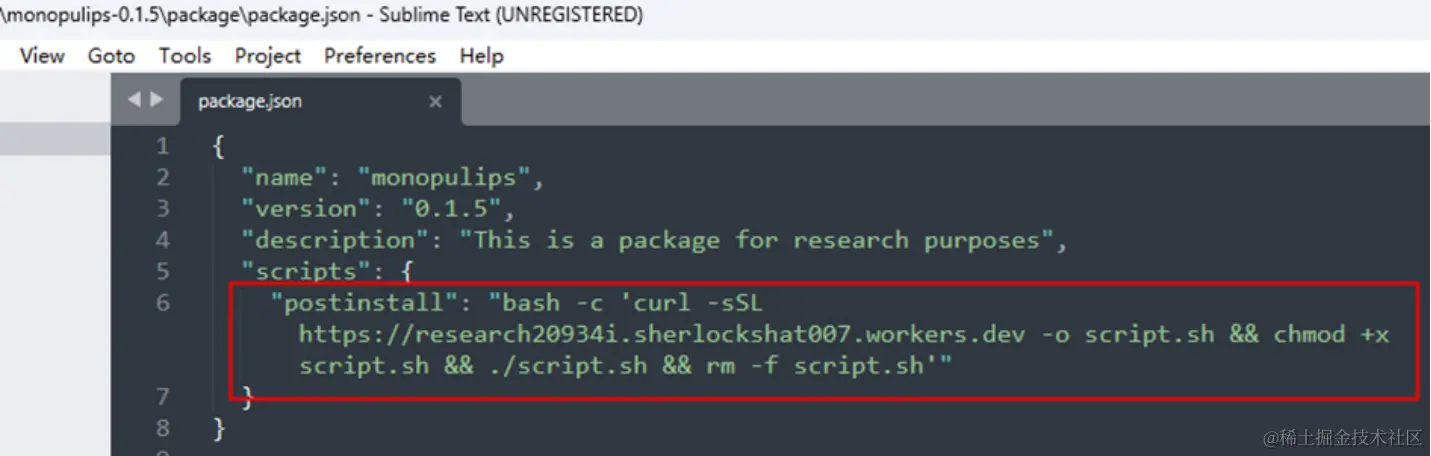Click line number 5 in gutter
Image resolution: width=1431 pixels, height=456 pixels.
[x=162, y=271]
